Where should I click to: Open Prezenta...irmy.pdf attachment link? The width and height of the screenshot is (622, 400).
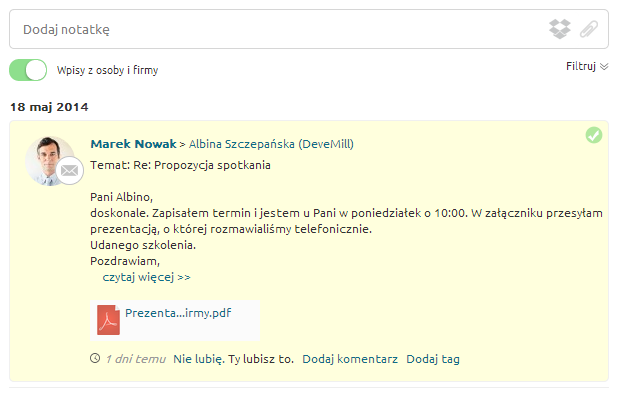178,313
